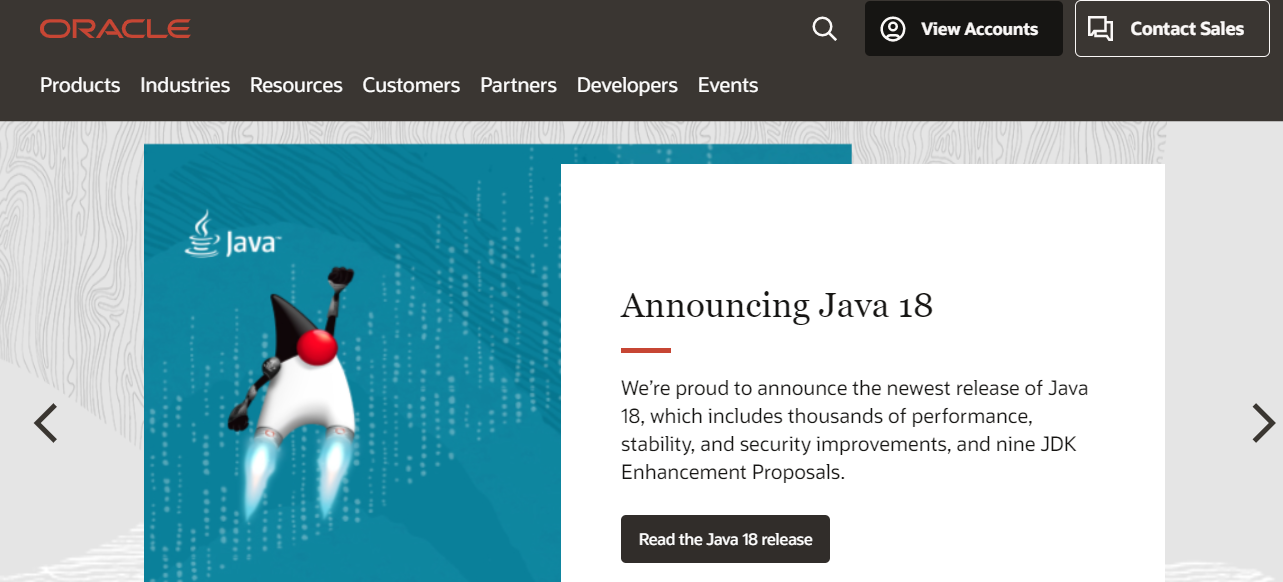This screenshot has width=1283, height=582.
Task: Go to previous carousel slide arrow
Action: (46, 423)
